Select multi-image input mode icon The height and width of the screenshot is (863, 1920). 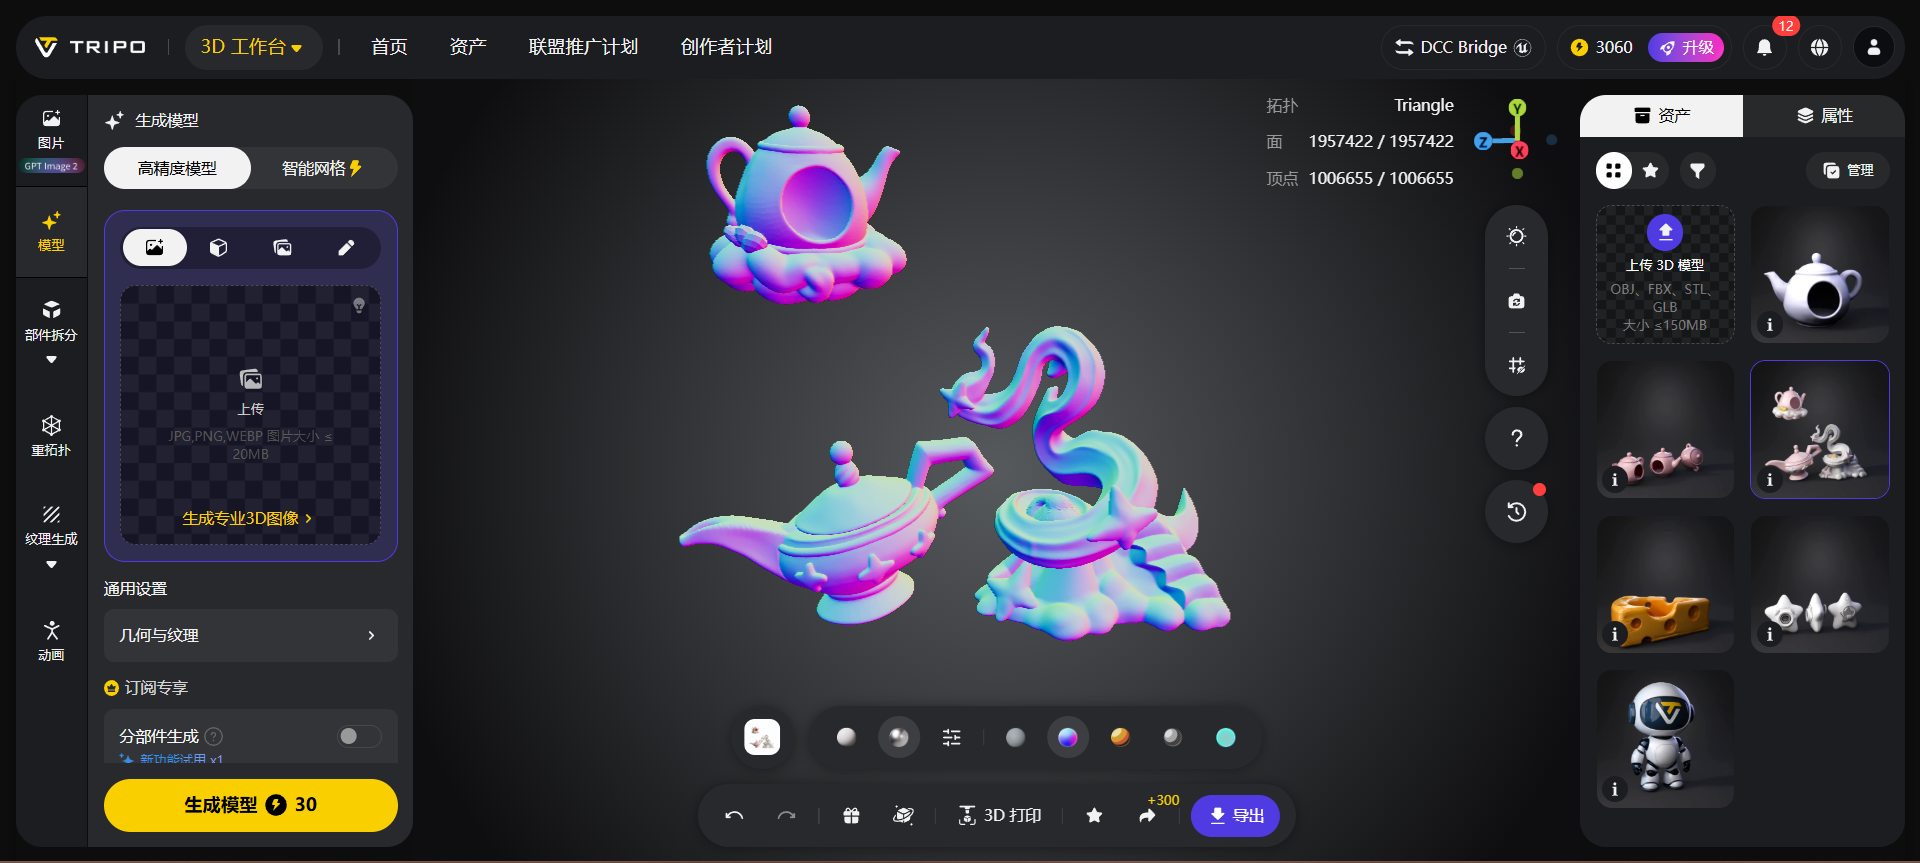[282, 248]
